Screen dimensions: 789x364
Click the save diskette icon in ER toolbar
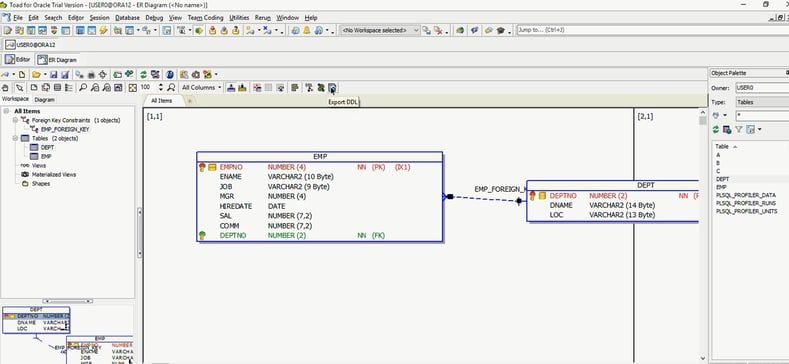[x=53, y=75]
